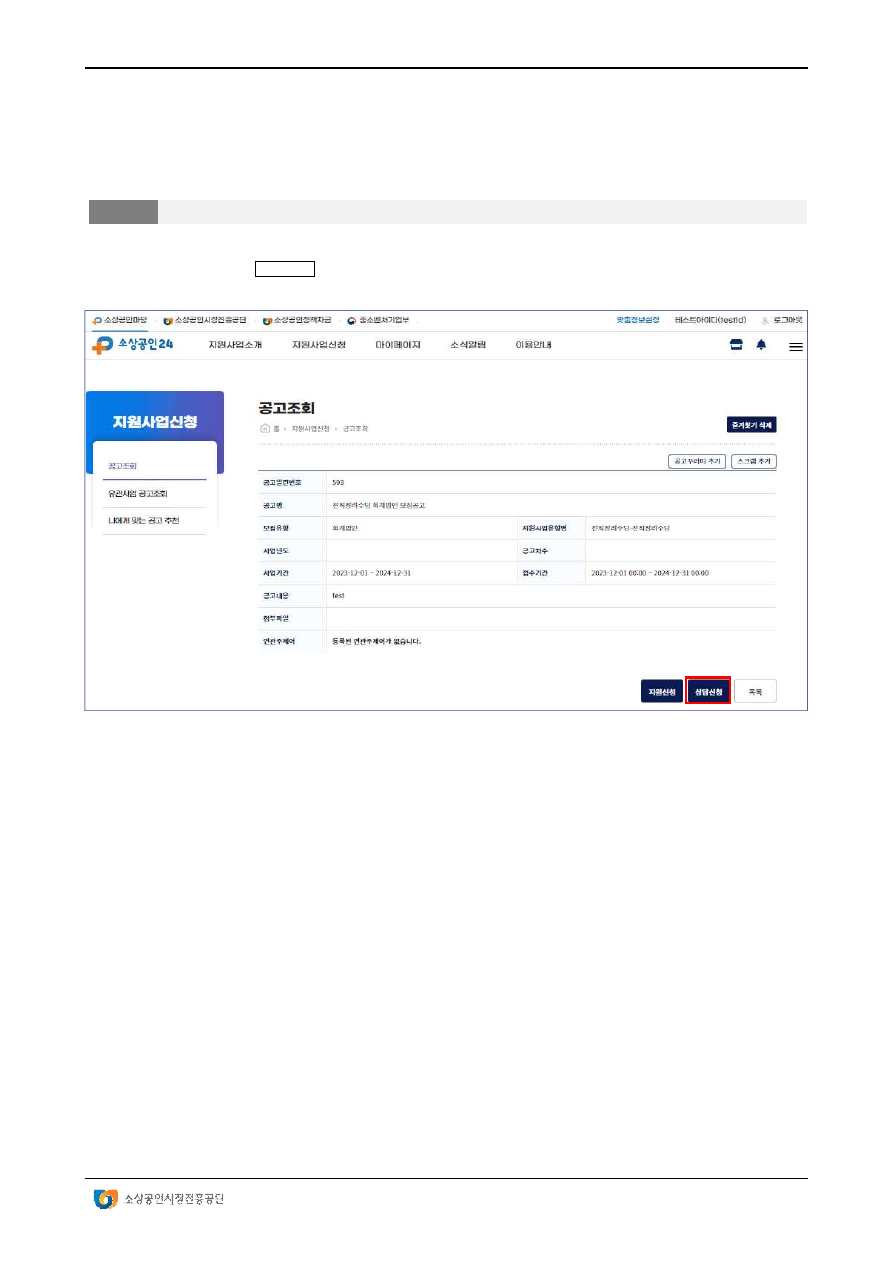Open 지원사업소개 menu
The image size is (893, 1262).
tap(235, 345)
